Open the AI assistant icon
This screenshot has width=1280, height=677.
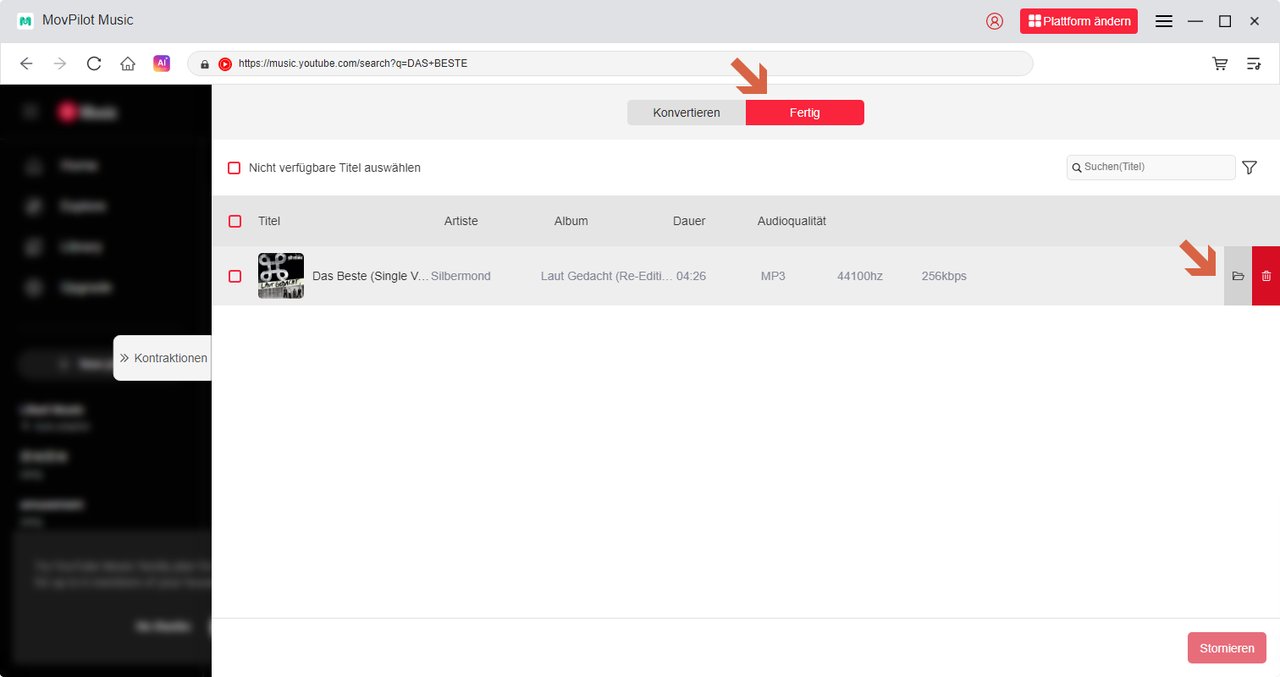tap(161, 63)
